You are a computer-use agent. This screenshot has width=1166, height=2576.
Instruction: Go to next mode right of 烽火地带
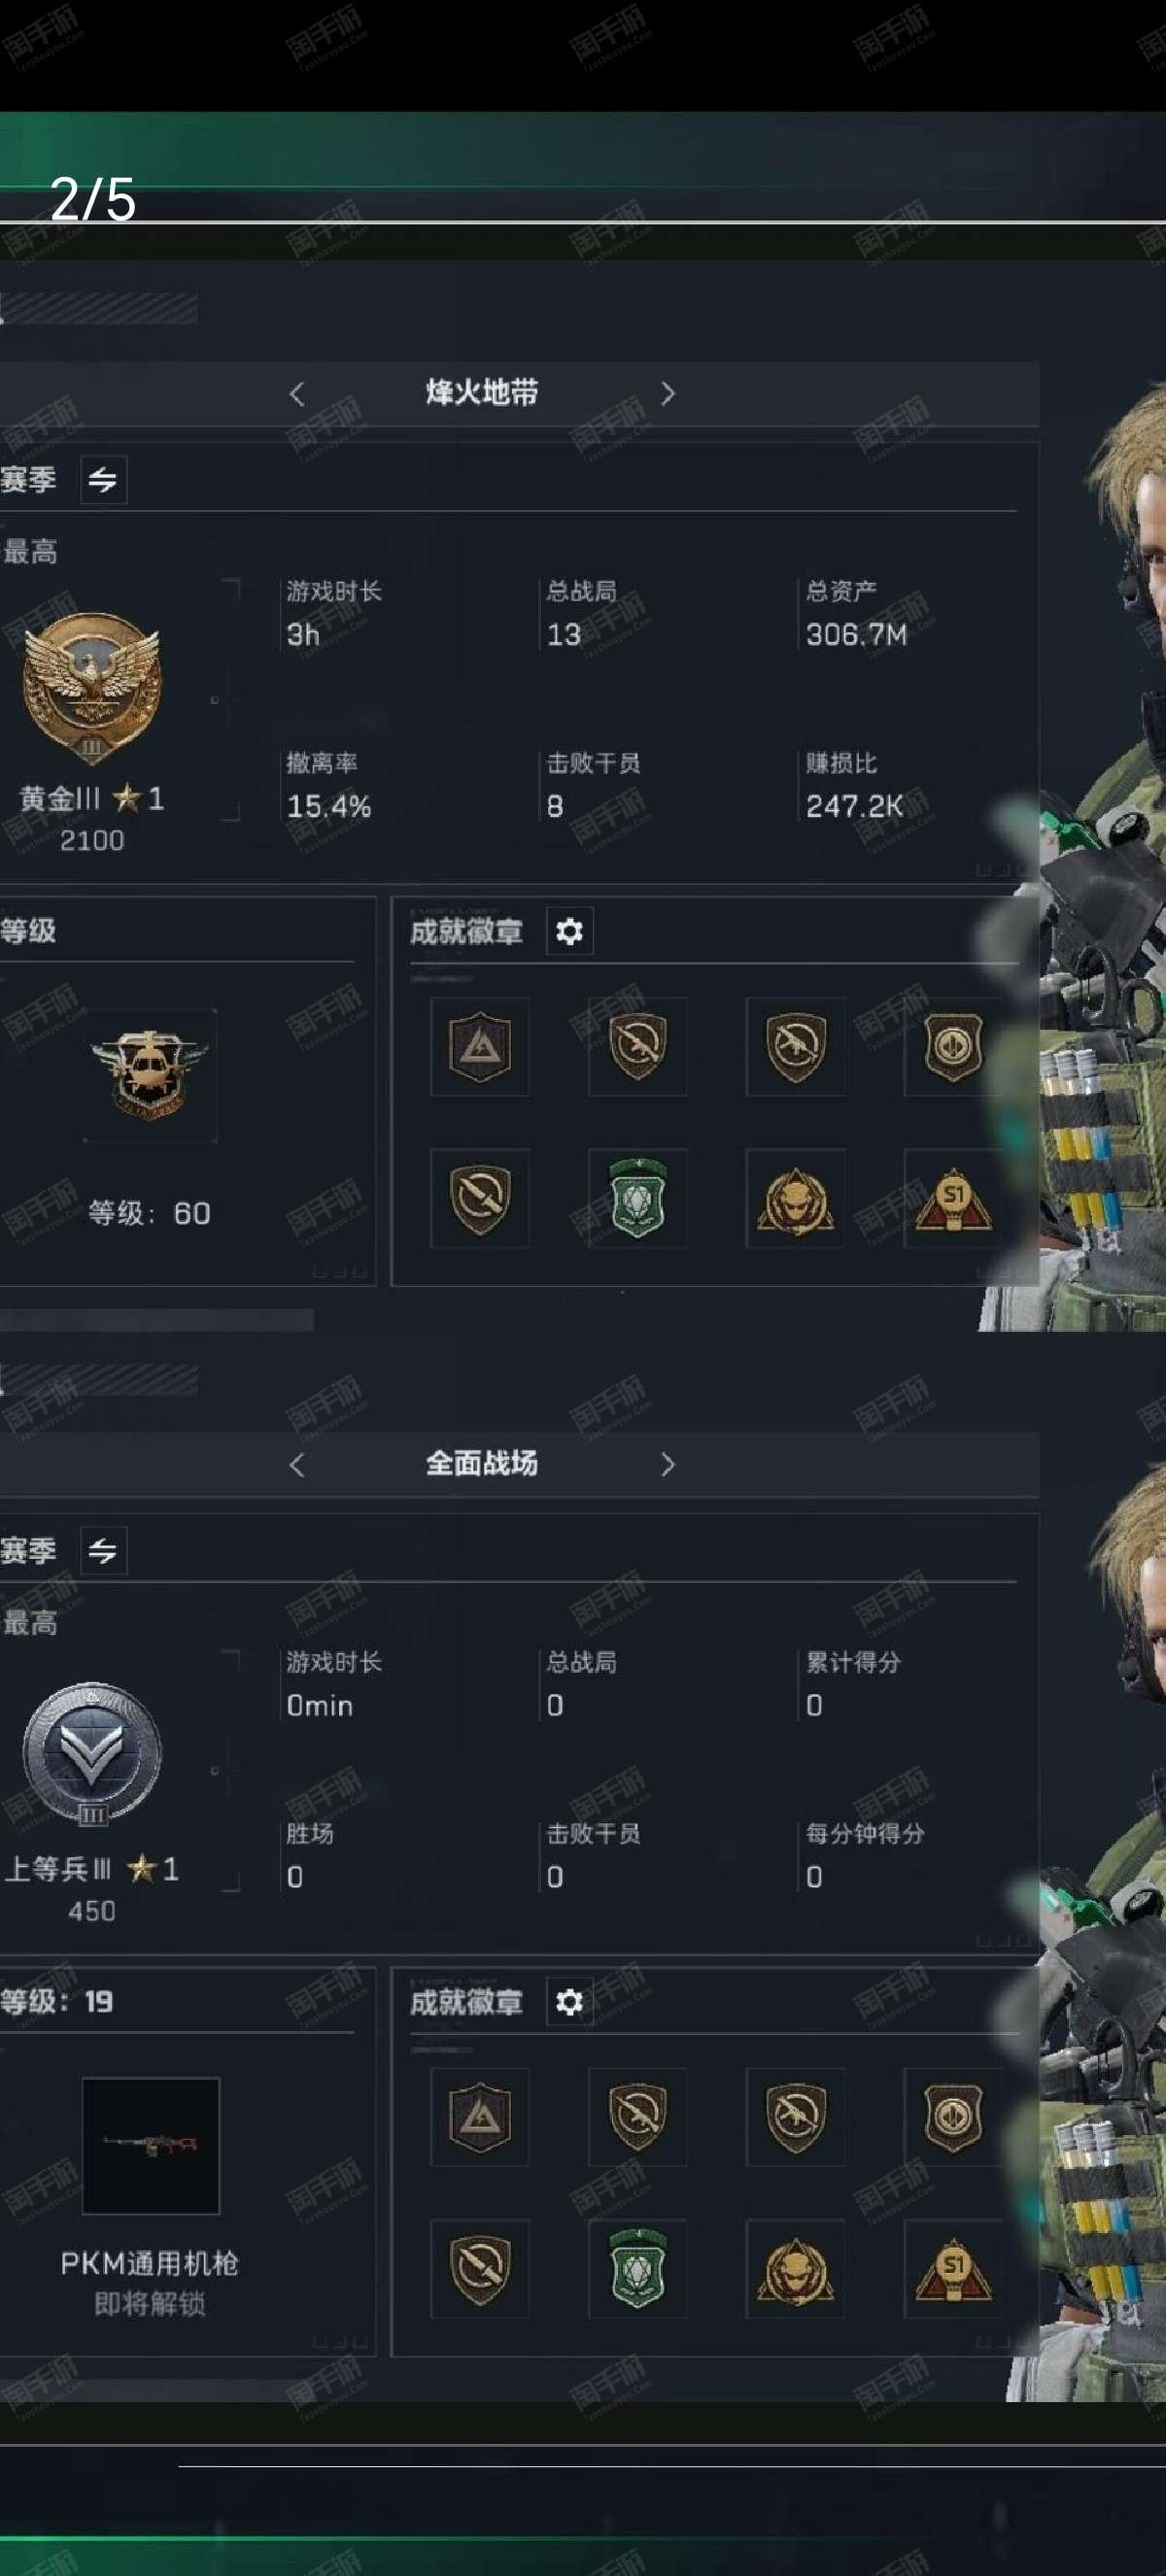click(x=668, y=394)
